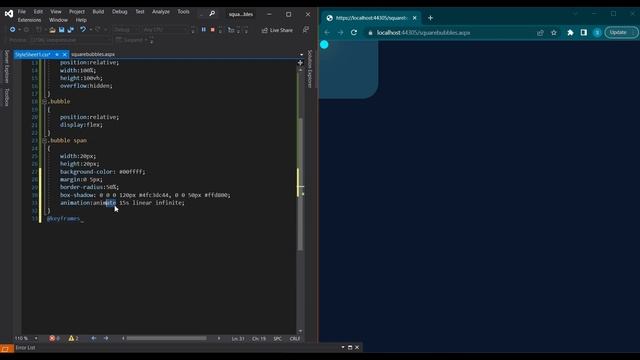Open the active documents list dropdown arrow
Viewport: 640px width, 360px height.
tap(301, 54)
